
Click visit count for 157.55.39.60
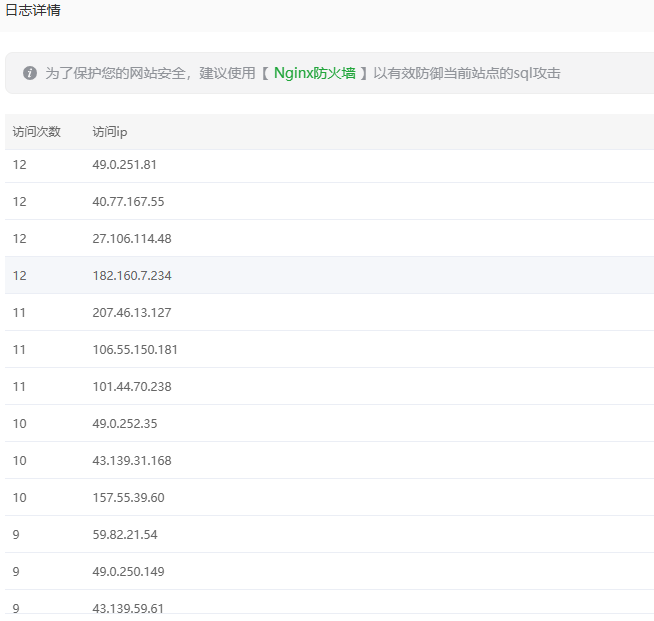(19, 498)
